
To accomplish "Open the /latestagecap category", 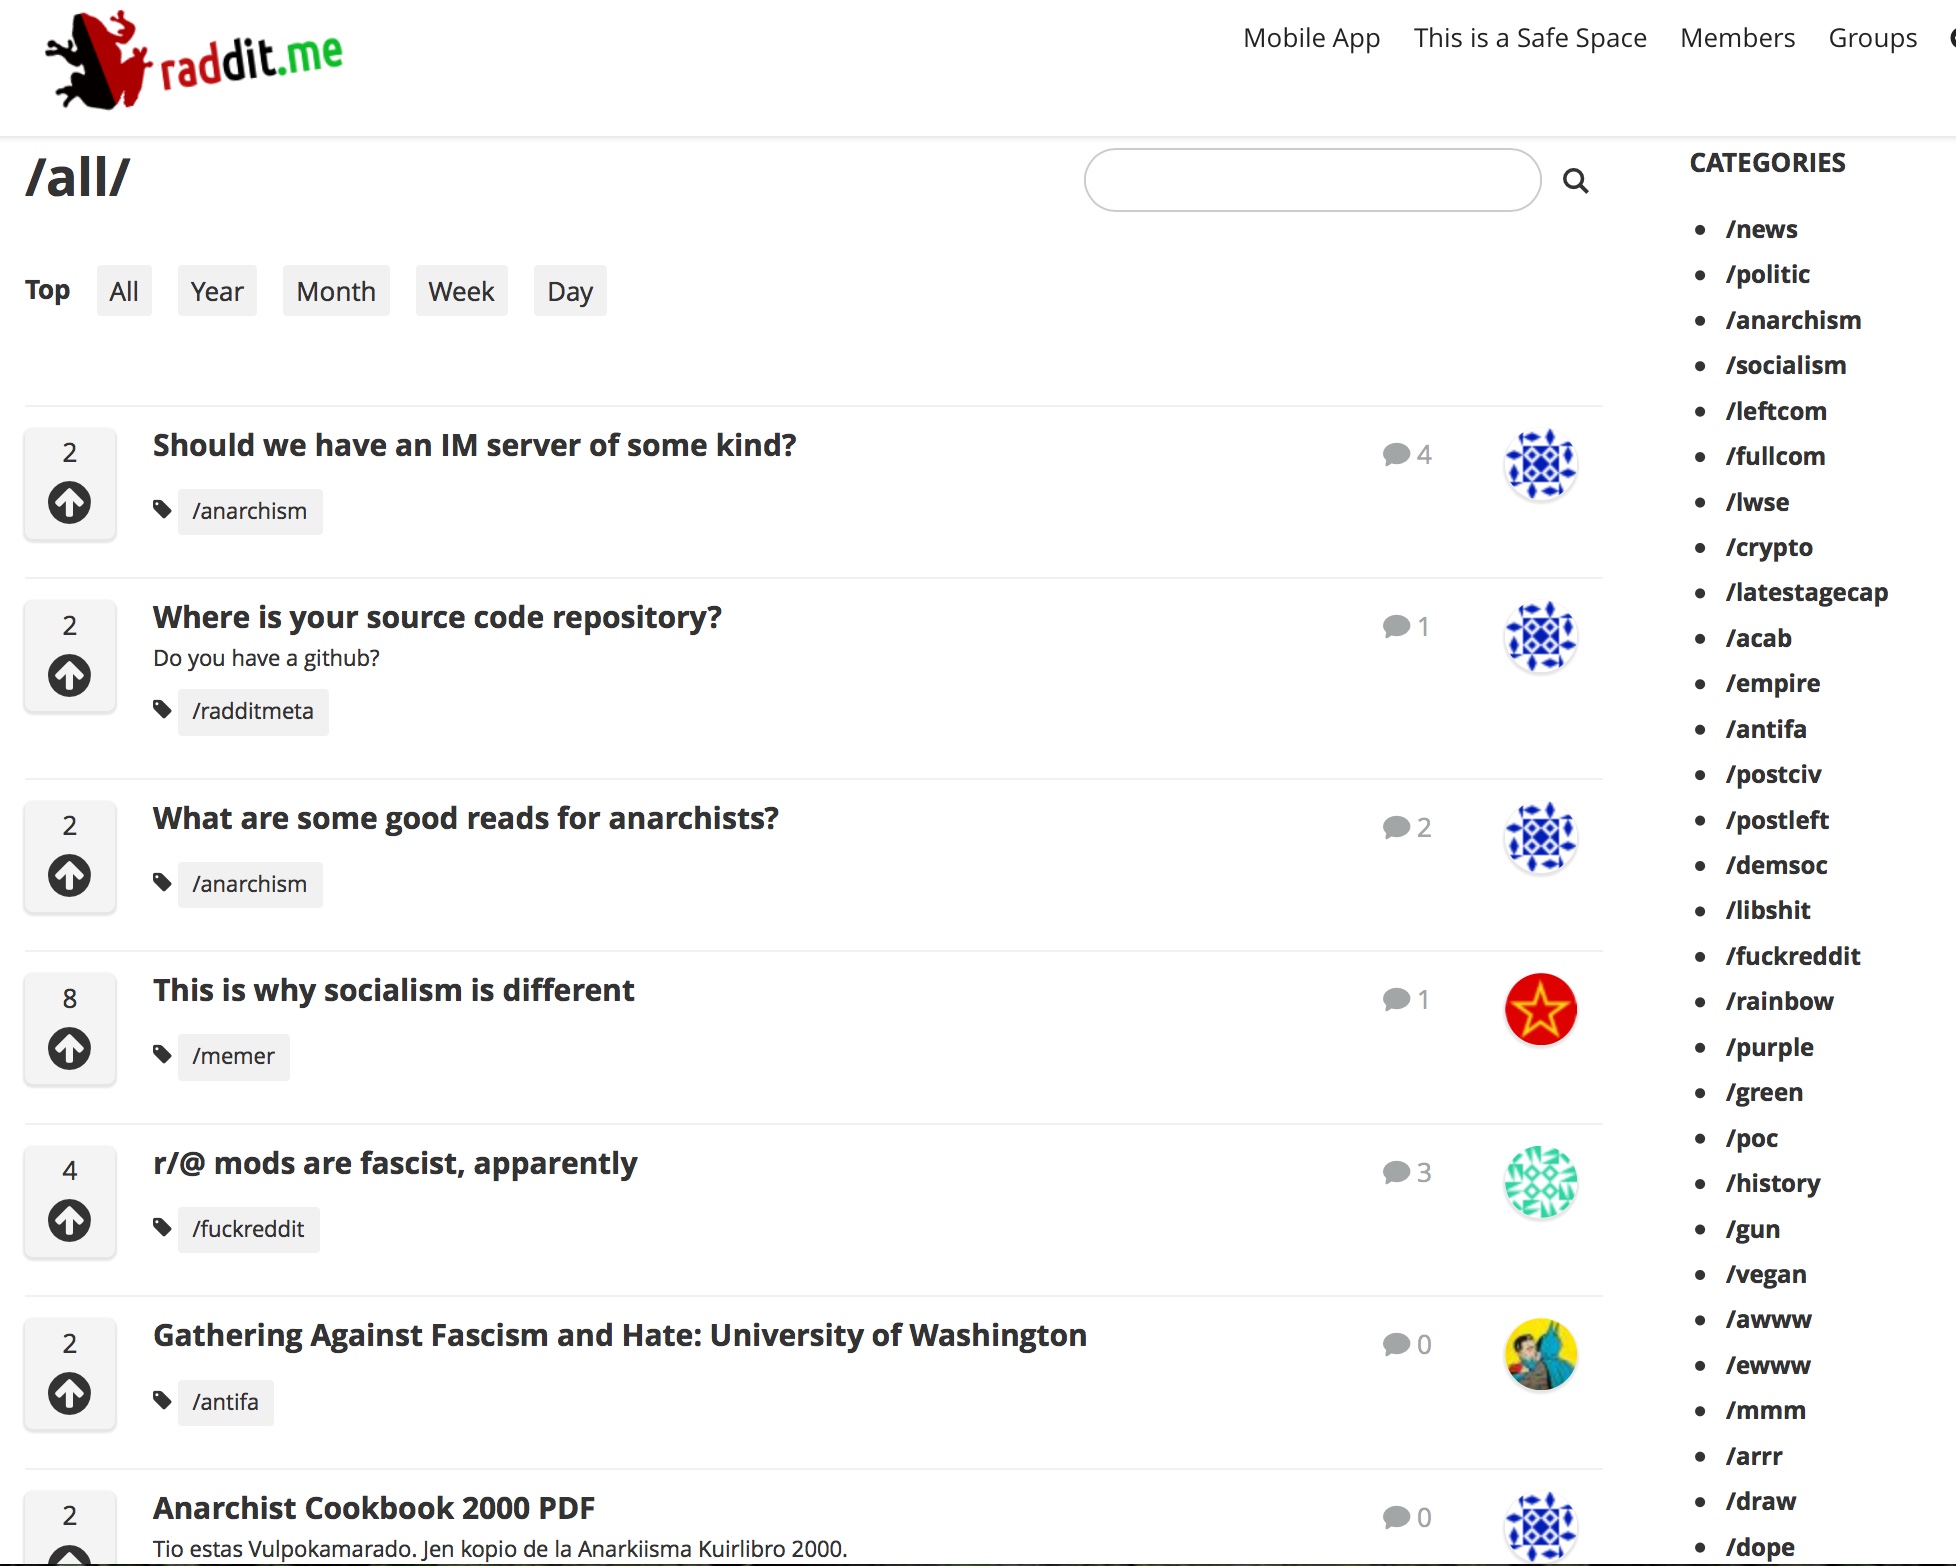I will coord(1807,592).
